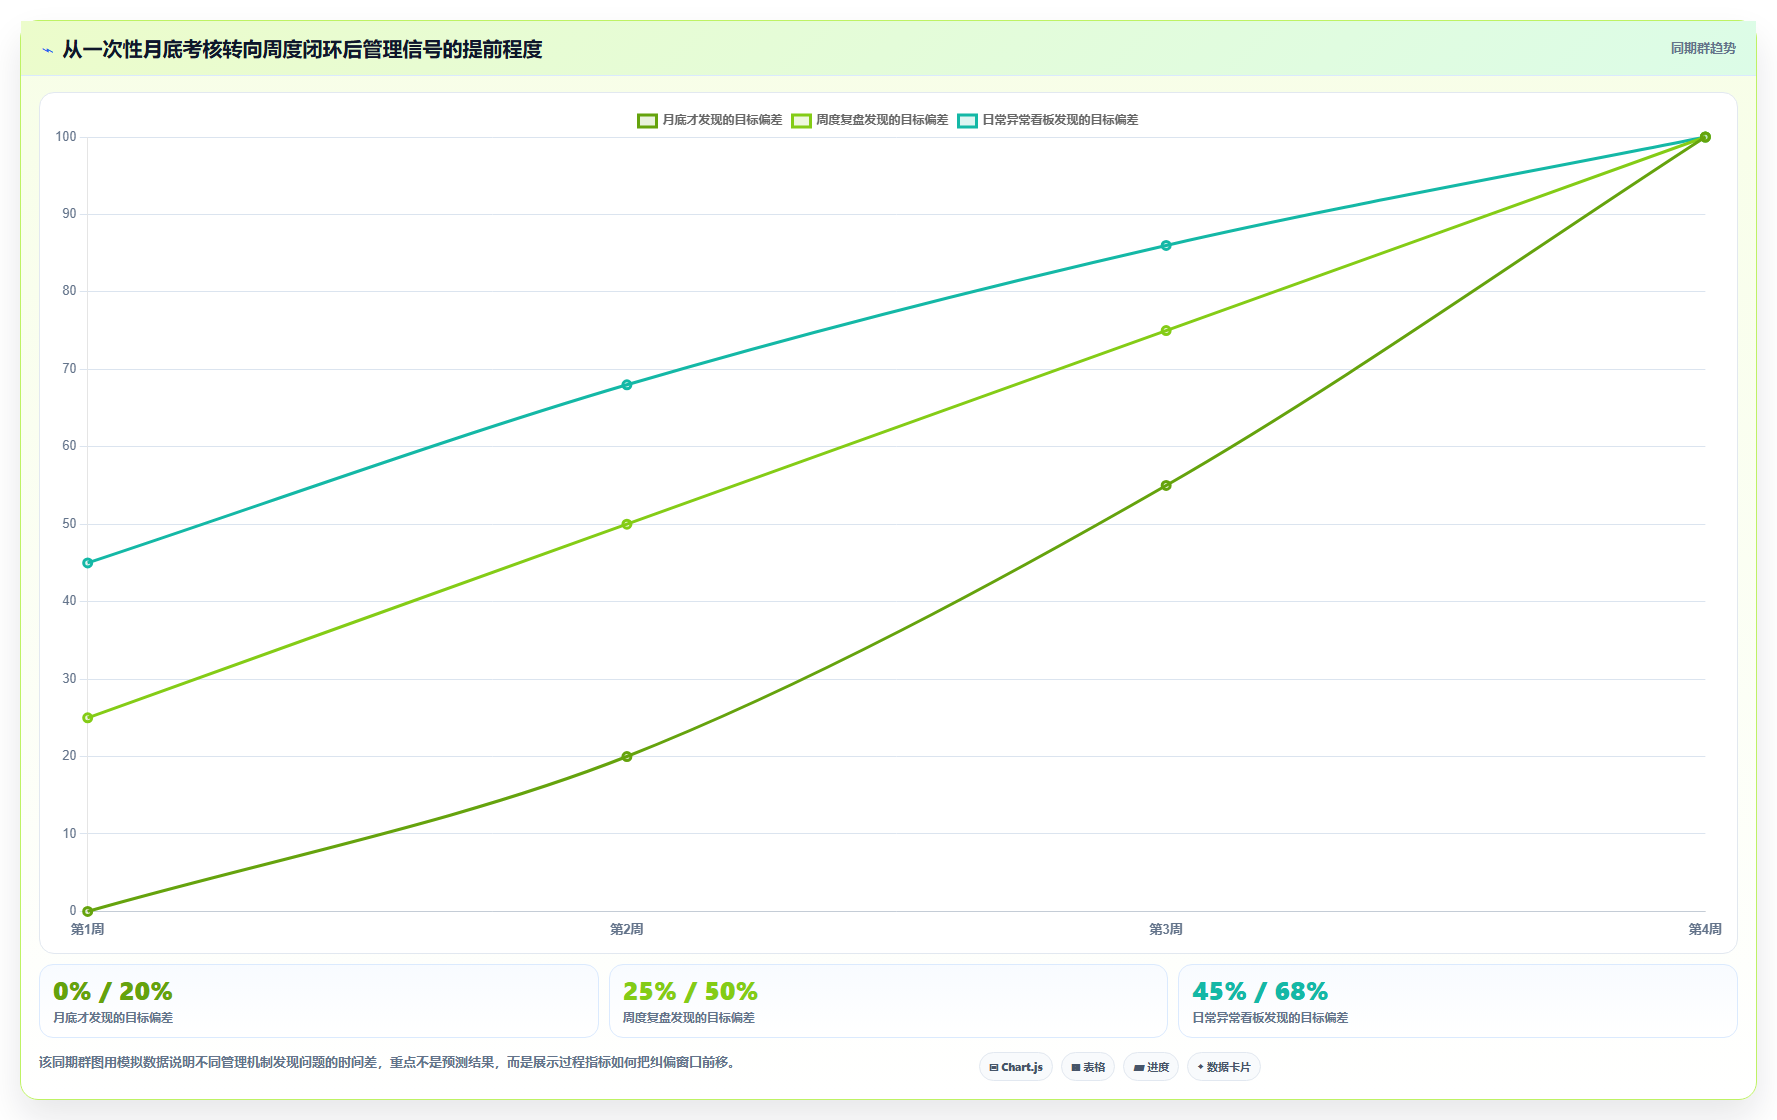The height and width of the screenshot is (1120, 1777).
Task: Click the teal data point at 第2周 (68)
Action: 627,385
